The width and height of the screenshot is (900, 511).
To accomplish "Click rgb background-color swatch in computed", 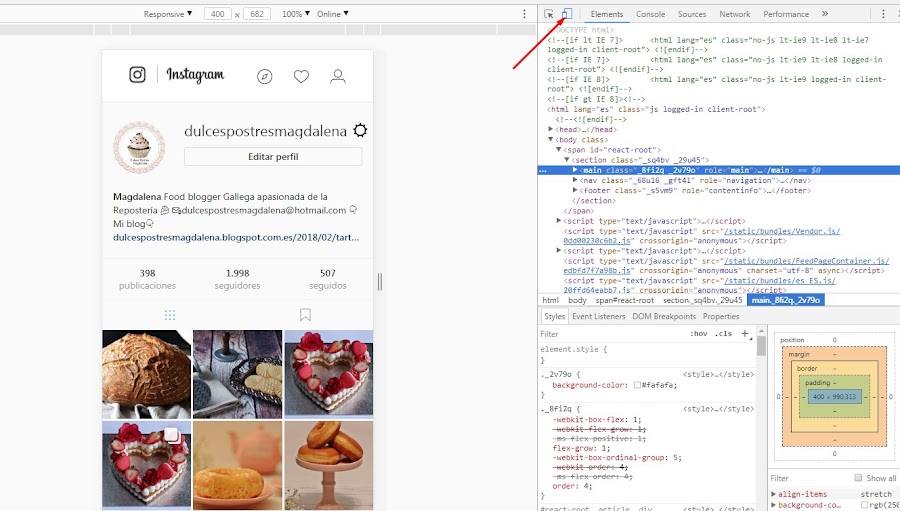I will pyautogui.click(x=864, y=505).
